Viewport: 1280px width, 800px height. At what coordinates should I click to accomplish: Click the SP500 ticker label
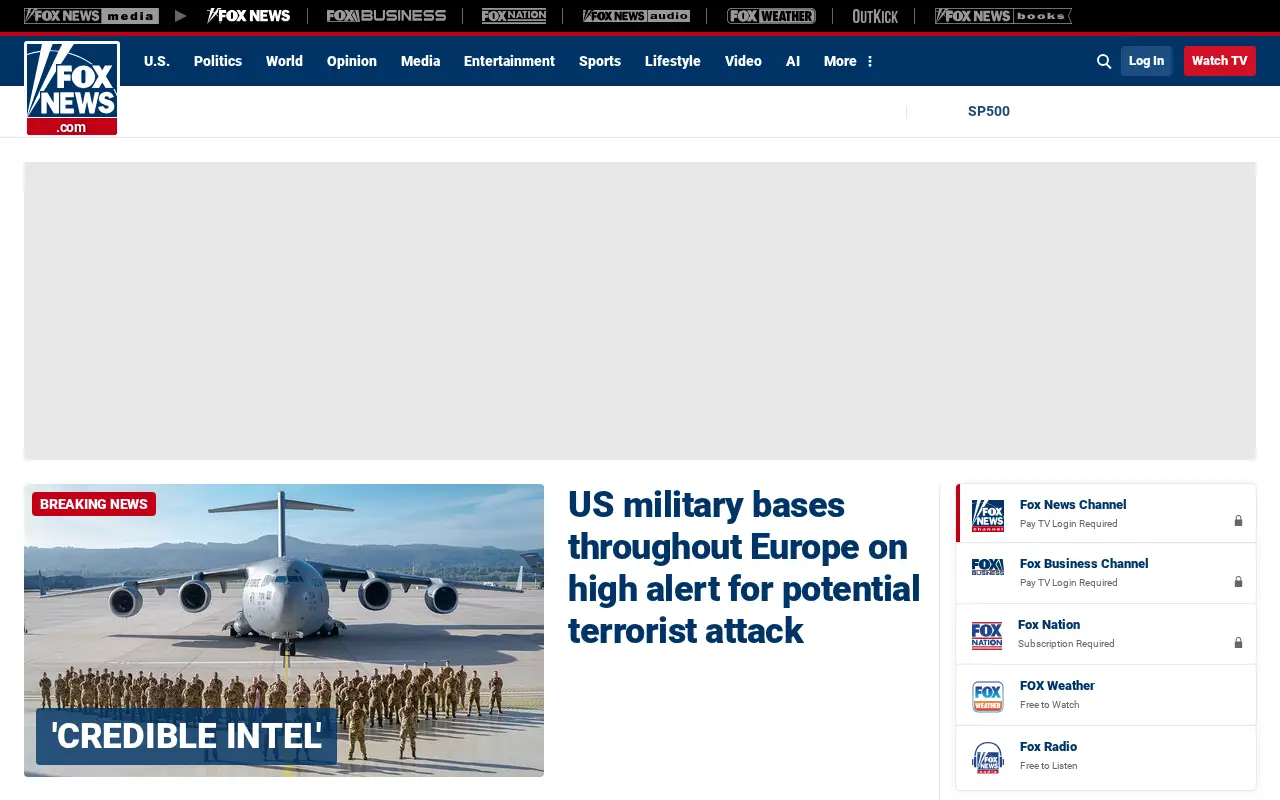tap(989, 111)
